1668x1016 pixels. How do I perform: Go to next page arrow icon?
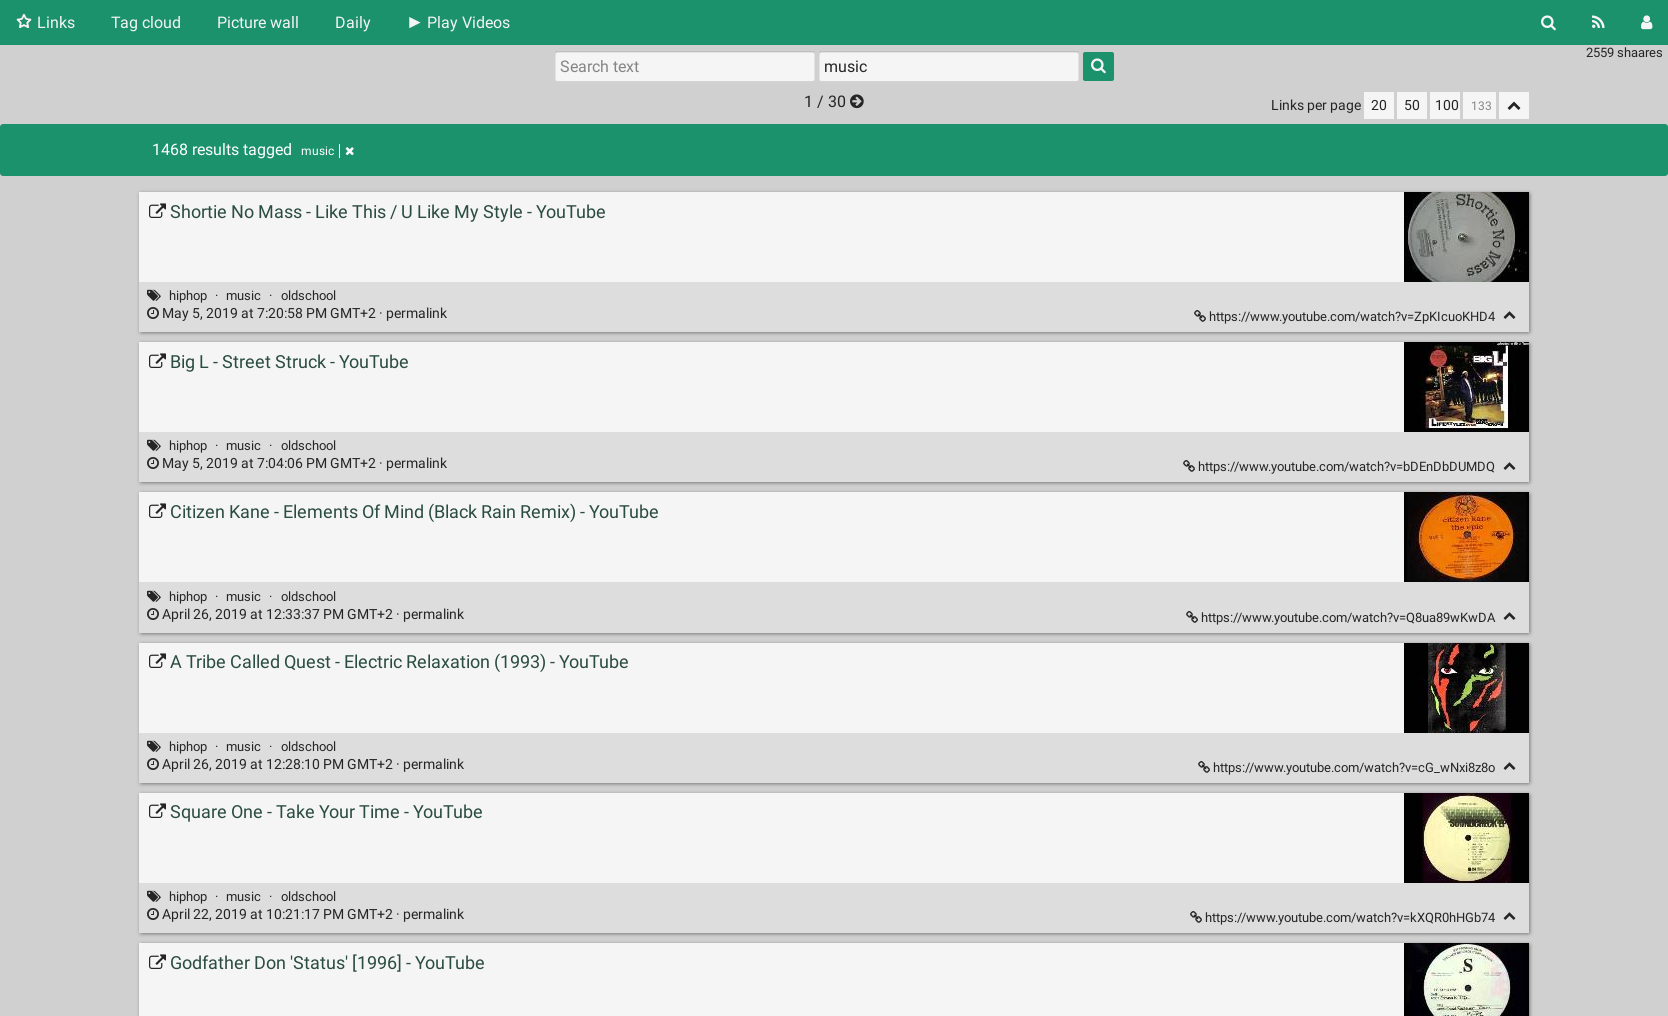(857, 102)
